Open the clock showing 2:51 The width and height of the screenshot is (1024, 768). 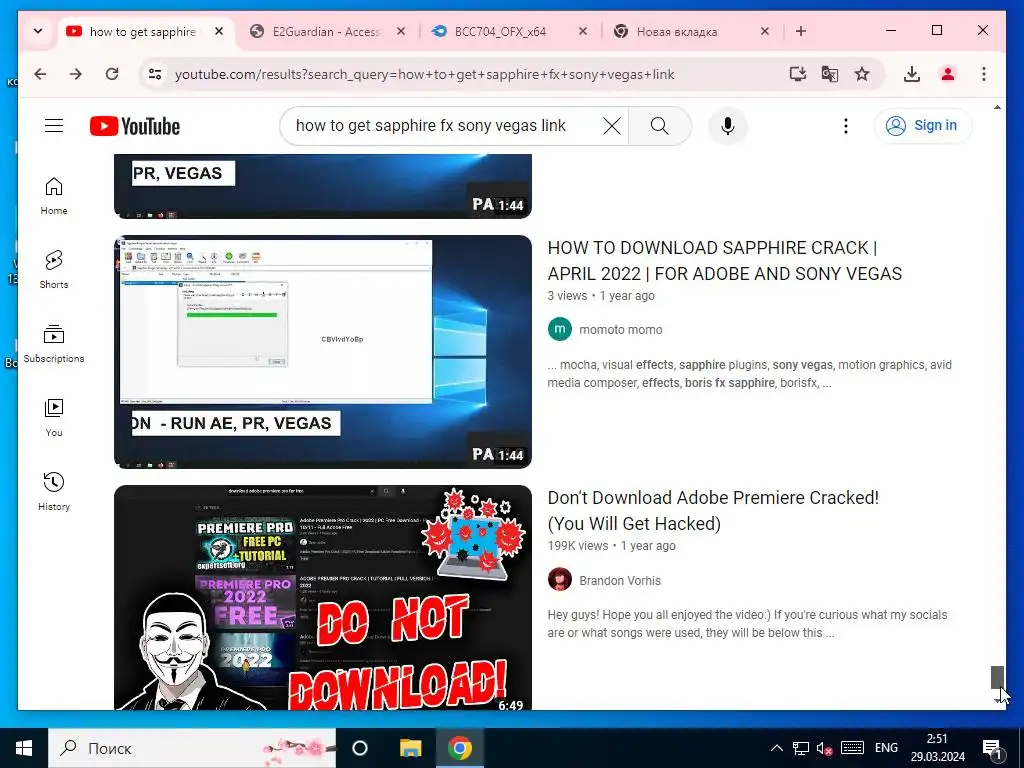tap(937, 748)
